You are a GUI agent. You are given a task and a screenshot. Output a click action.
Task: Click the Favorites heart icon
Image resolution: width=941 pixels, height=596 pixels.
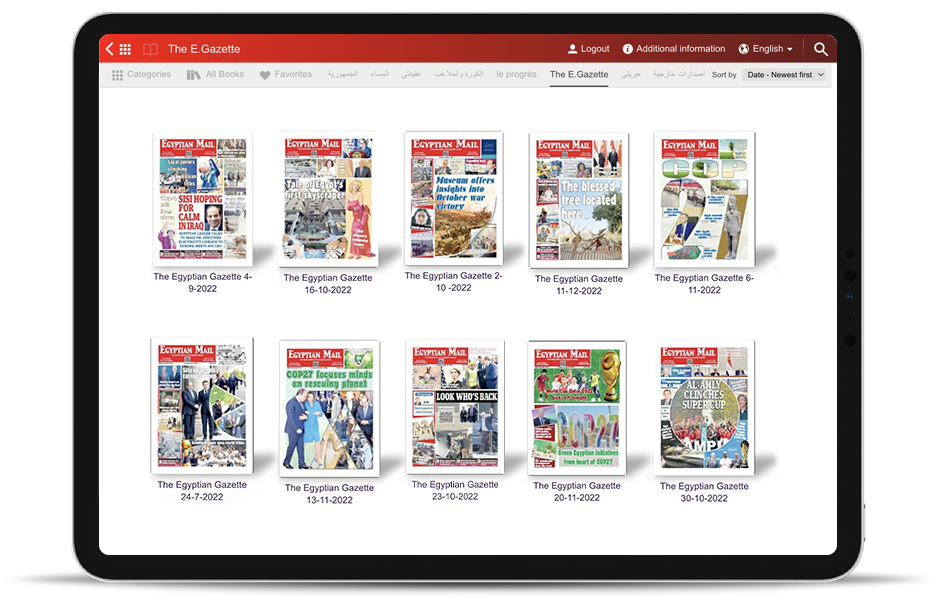click(265, 75)
